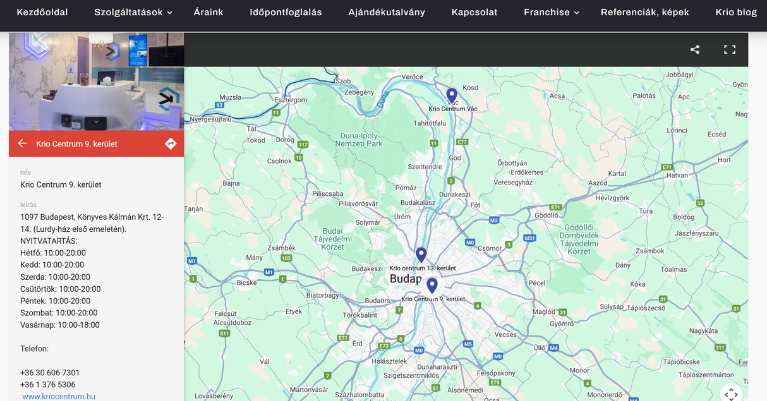Click the share map icon
Viewport: 767px width, 401px height.
click(x=695, y=49)
